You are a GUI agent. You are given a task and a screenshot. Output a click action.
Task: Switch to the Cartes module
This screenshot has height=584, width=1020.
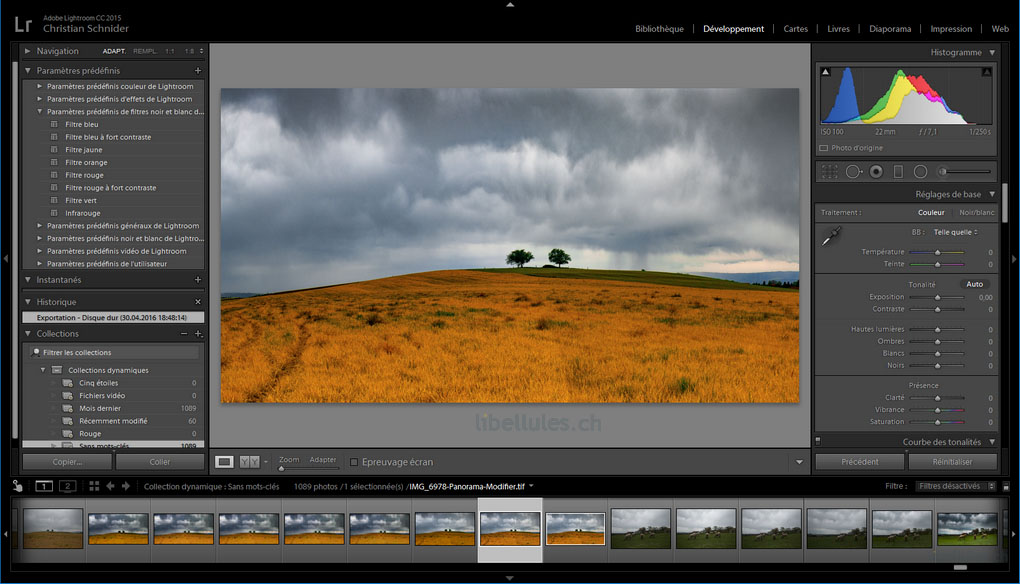pyautogui.click(x=796, y=29)
